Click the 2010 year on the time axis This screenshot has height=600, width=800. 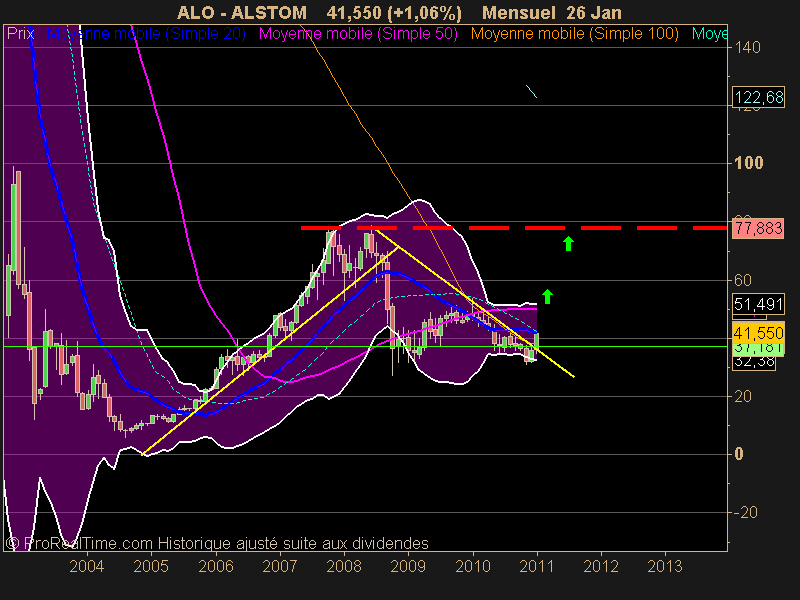[472, 566]
